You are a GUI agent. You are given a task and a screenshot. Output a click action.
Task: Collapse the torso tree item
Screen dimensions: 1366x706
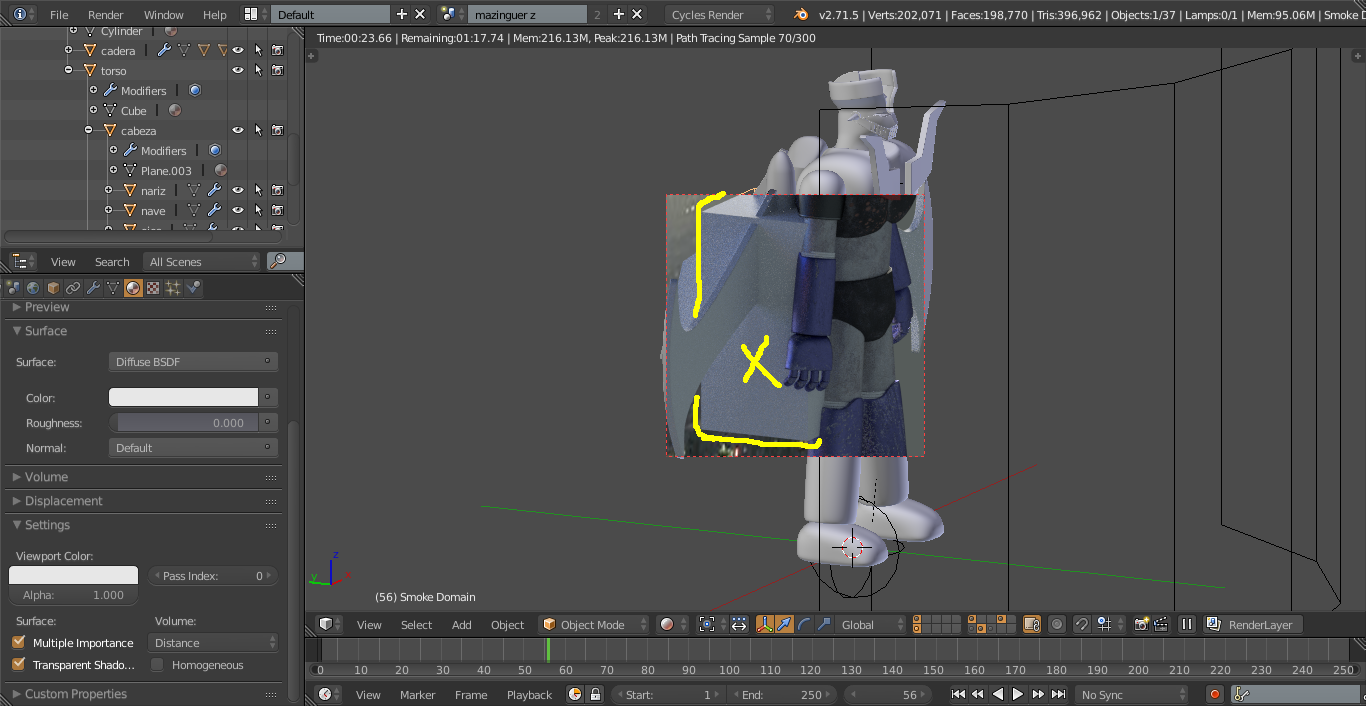tap(69, 70)
